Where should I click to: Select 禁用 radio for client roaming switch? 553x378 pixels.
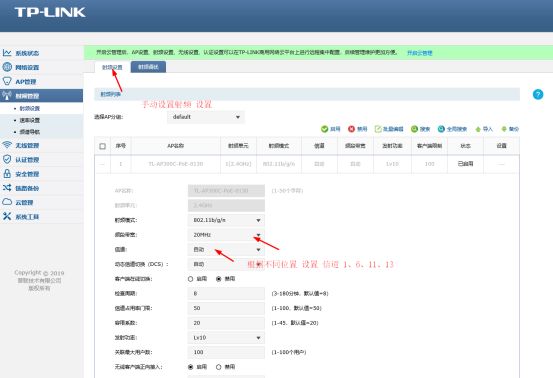coord(219,279)
